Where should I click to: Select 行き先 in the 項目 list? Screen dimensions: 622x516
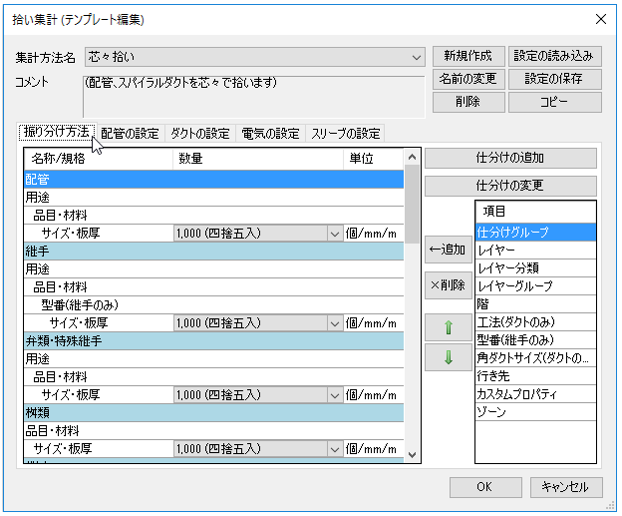(536, 376)
